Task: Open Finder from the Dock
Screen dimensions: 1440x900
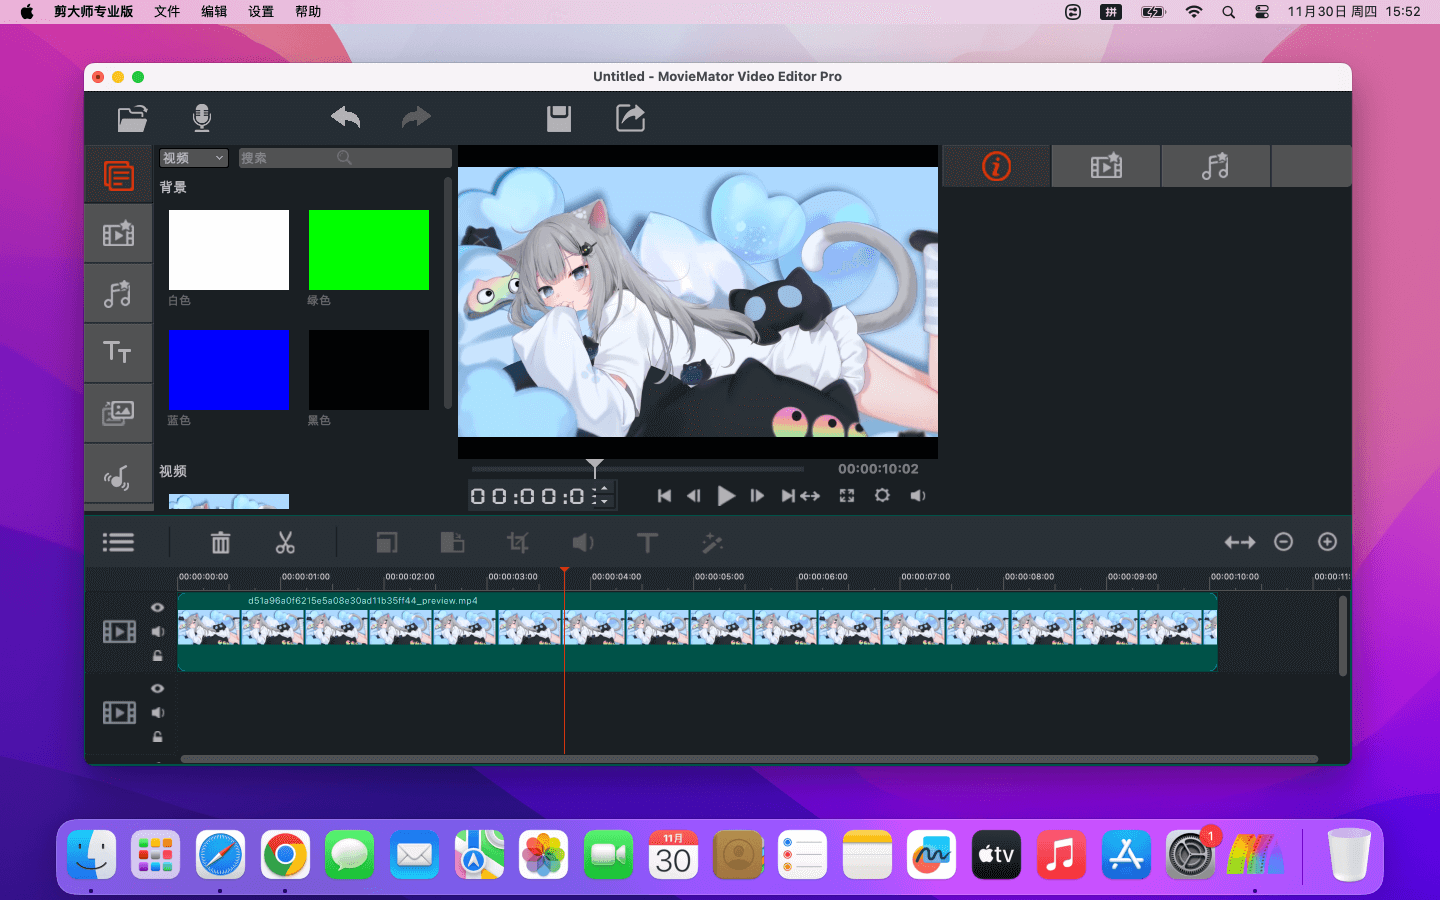Action: coord(91,855)
